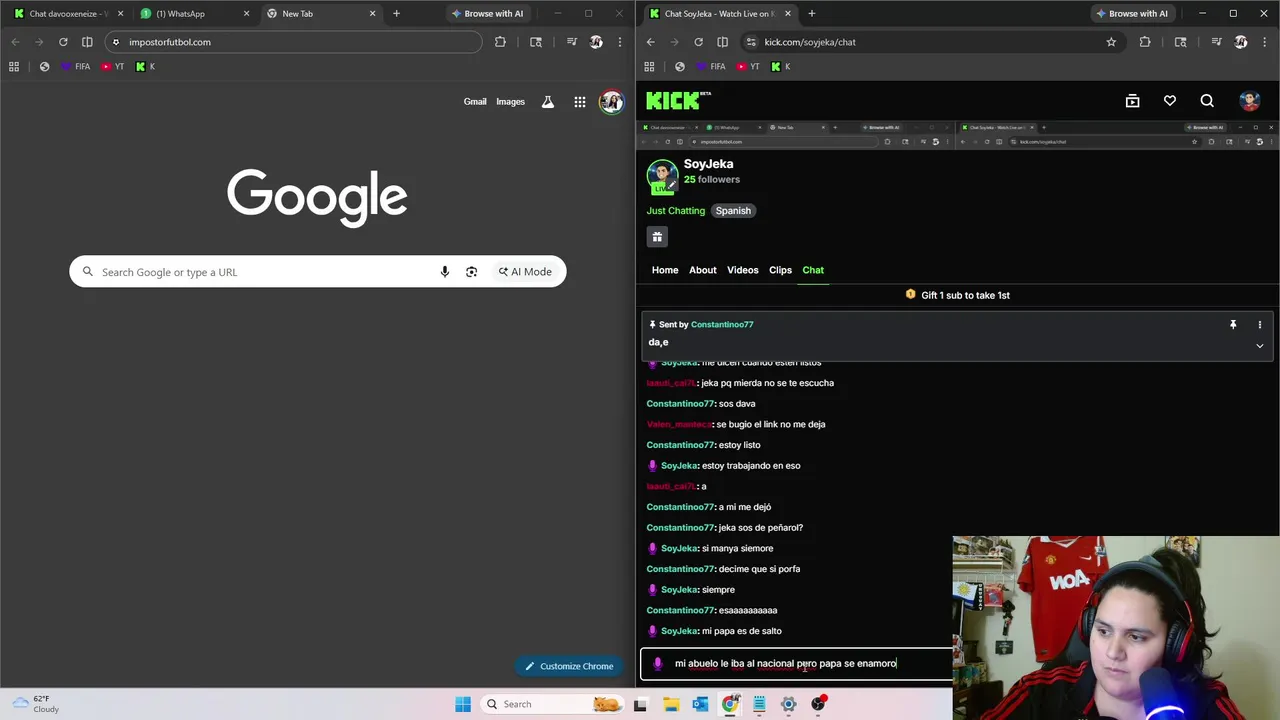Open Chrome menu in Kick window
The image size is (1280, 720).
point(1265,42)
